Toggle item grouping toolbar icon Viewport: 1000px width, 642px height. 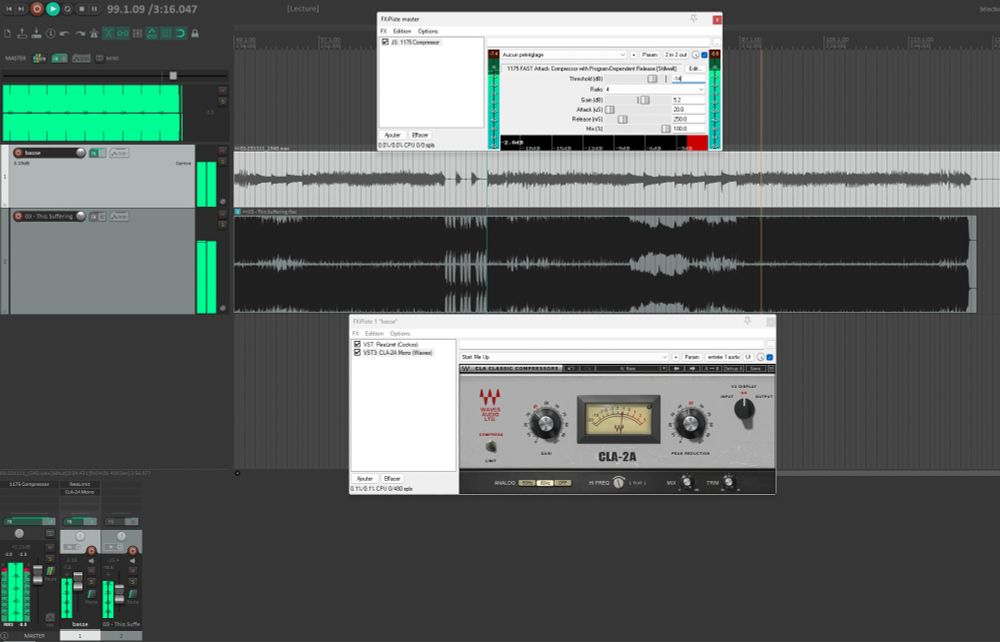pyautogui.click(x=122, y=33)
